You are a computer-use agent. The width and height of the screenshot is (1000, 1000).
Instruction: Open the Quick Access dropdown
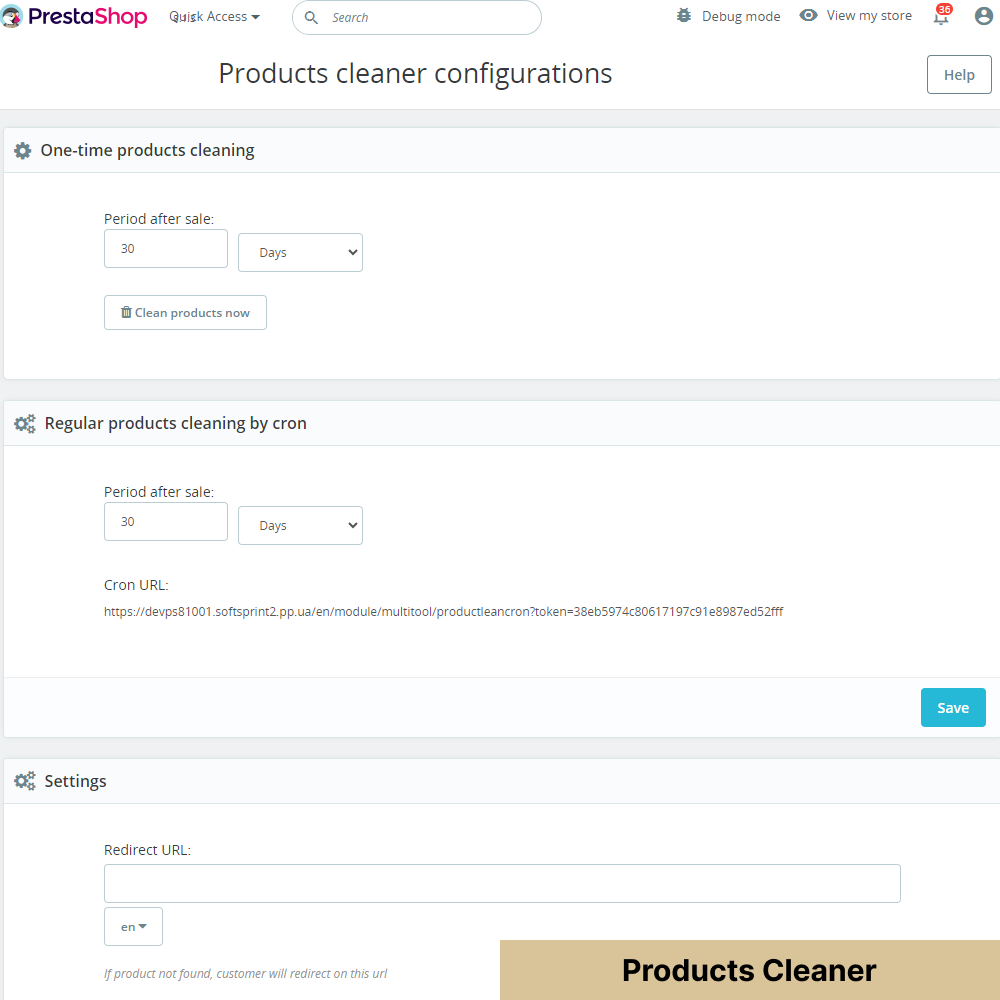(213, 16)
